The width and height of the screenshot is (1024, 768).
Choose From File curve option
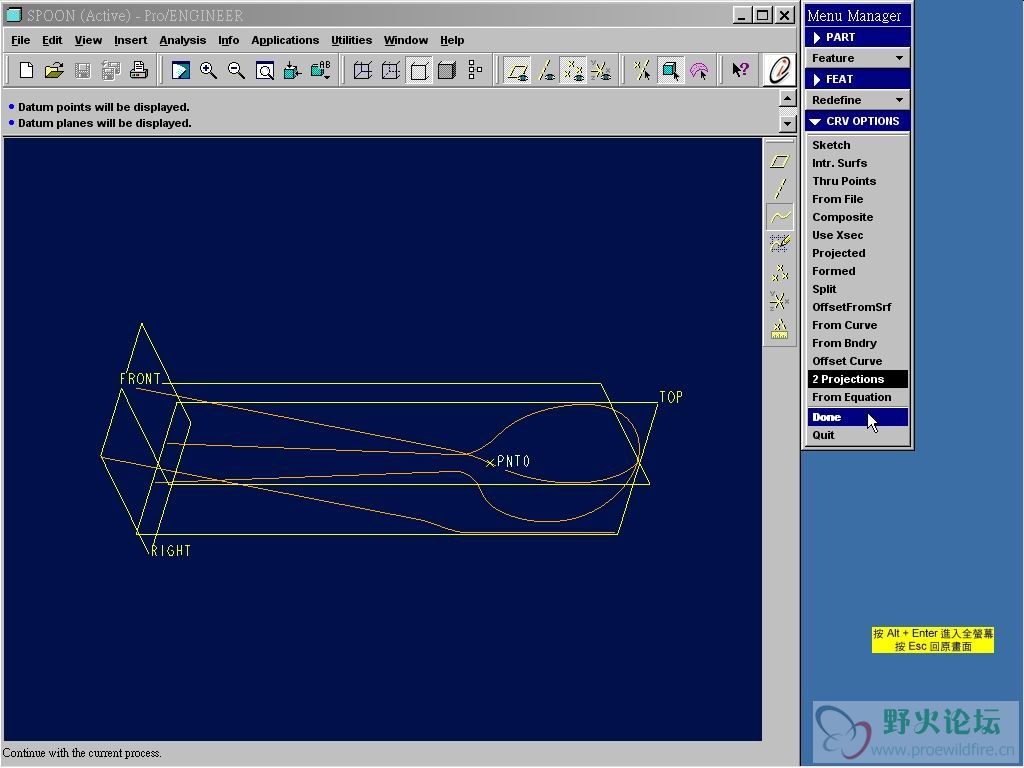857,199
